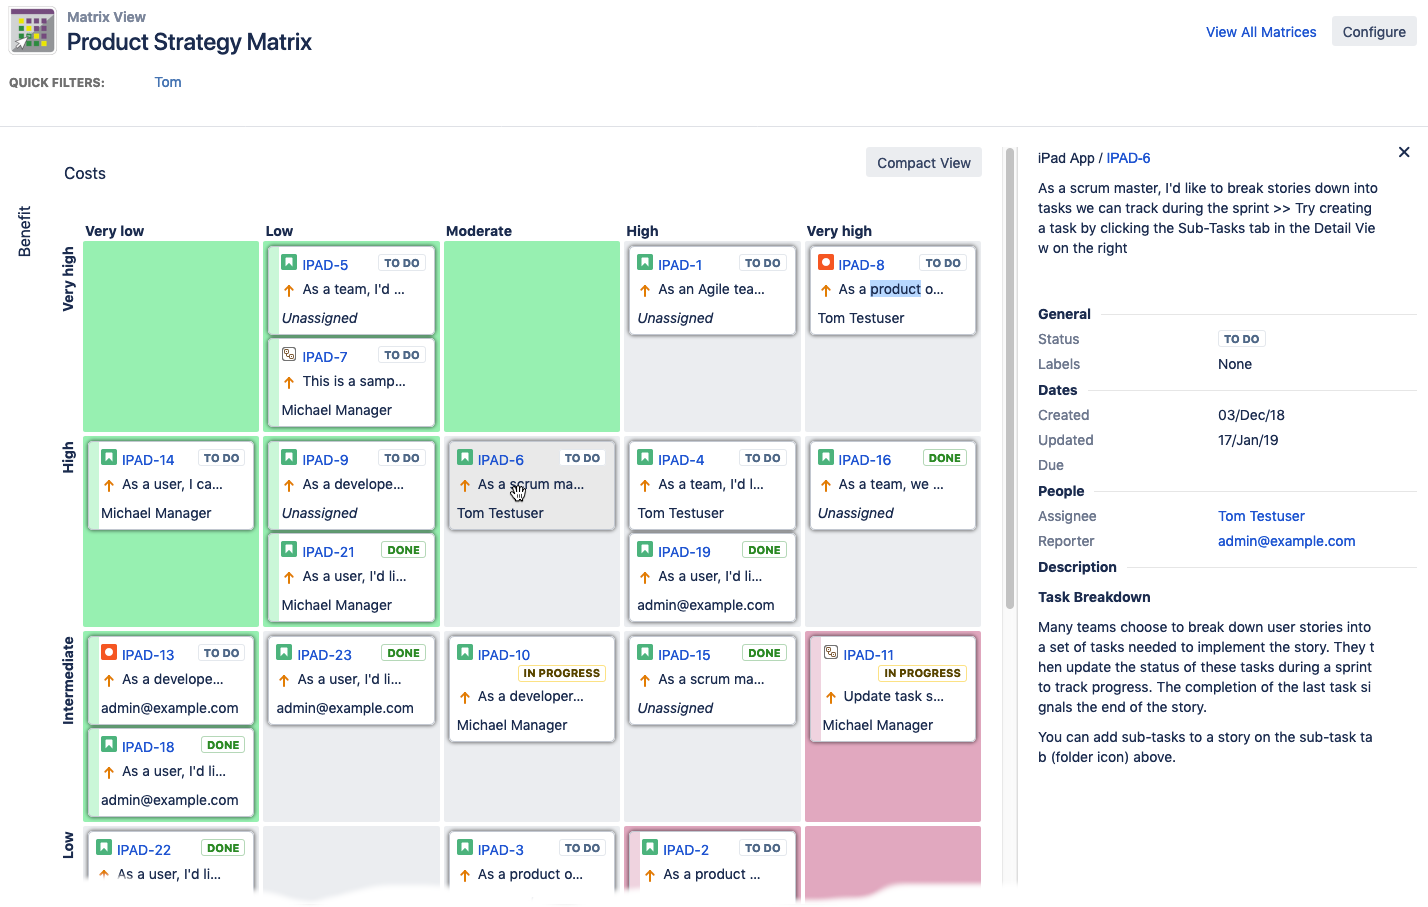Image resolution: width=1428 pixels, height=907 pixels.
Task: Open issue IPAD-9 key link
Action: pos(325,460)
